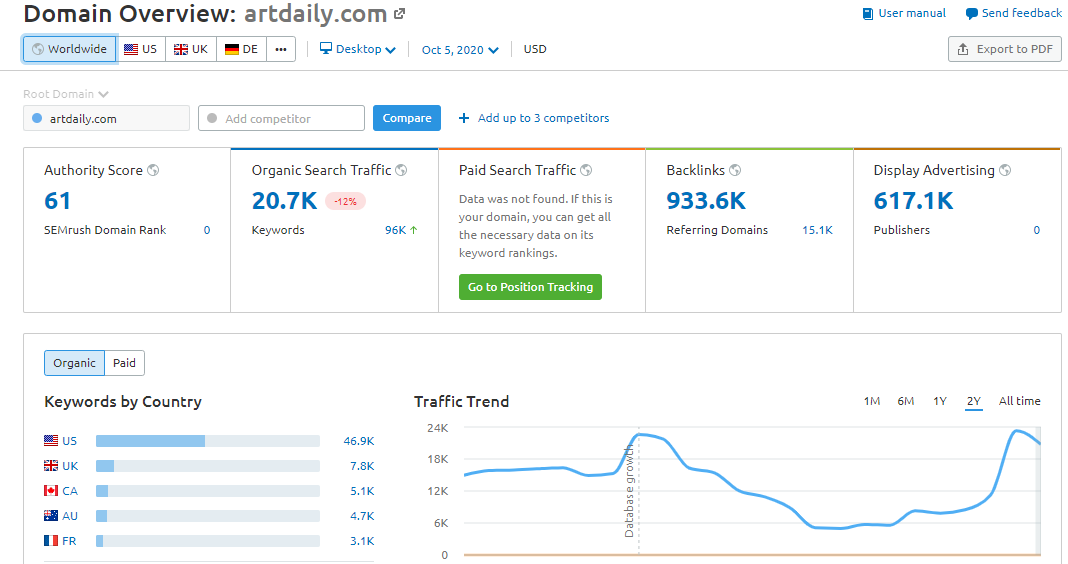The height and width of the screenshot is (564, 1068).
Task: Open the 96K keywords value
Action: pyautogui.click(x=395, y=230)
